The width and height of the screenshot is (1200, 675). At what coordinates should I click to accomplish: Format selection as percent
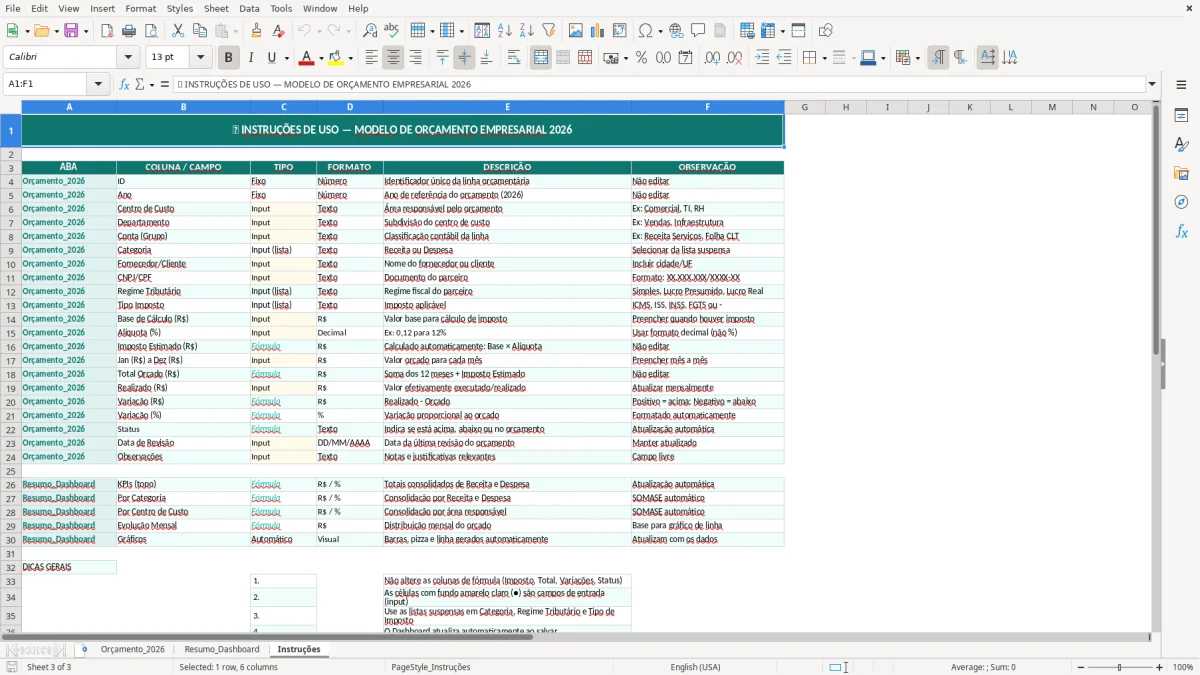click(641, 57)
